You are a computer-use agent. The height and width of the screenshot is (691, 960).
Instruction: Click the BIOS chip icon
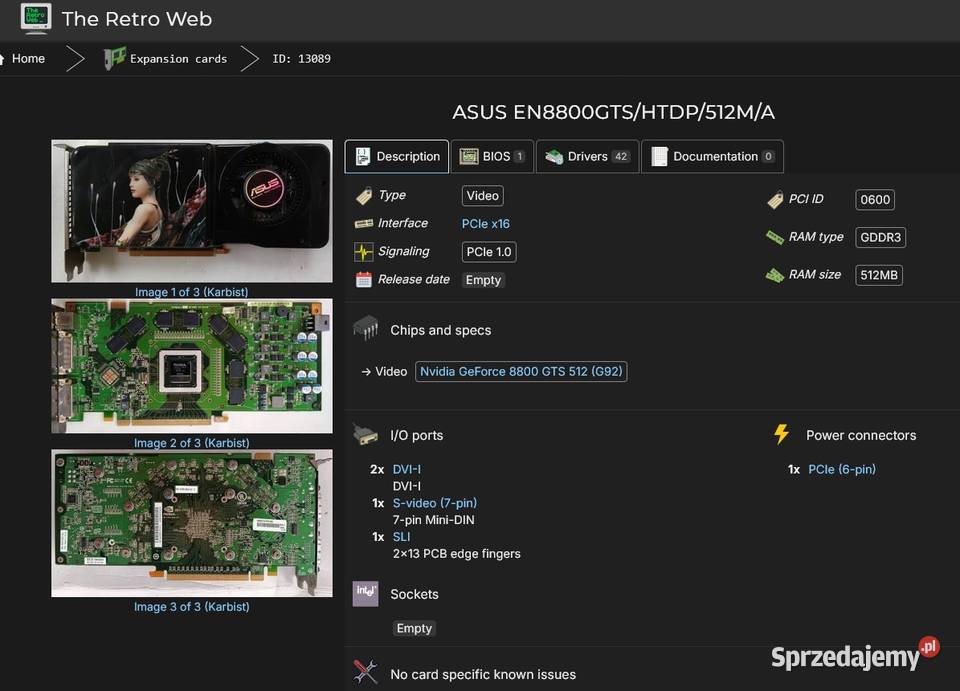pos(469,157)
